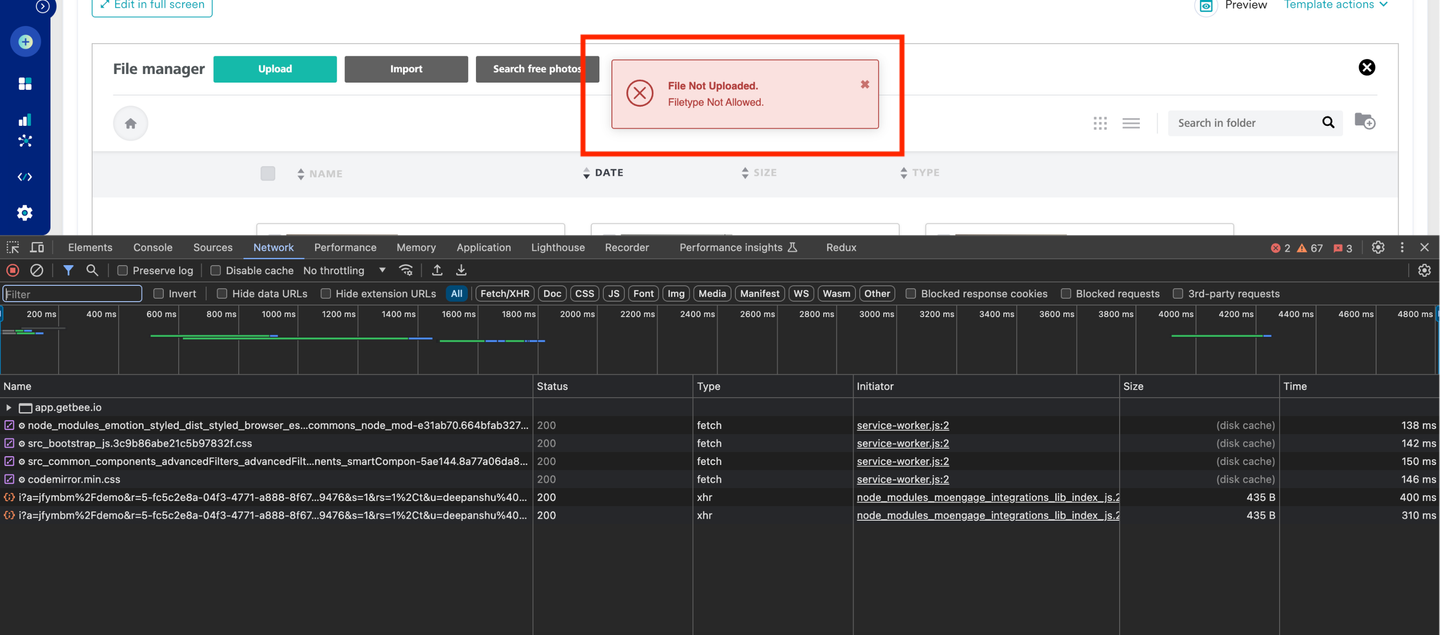Open the Template actions dropdown

click(x=1336, y=5)
